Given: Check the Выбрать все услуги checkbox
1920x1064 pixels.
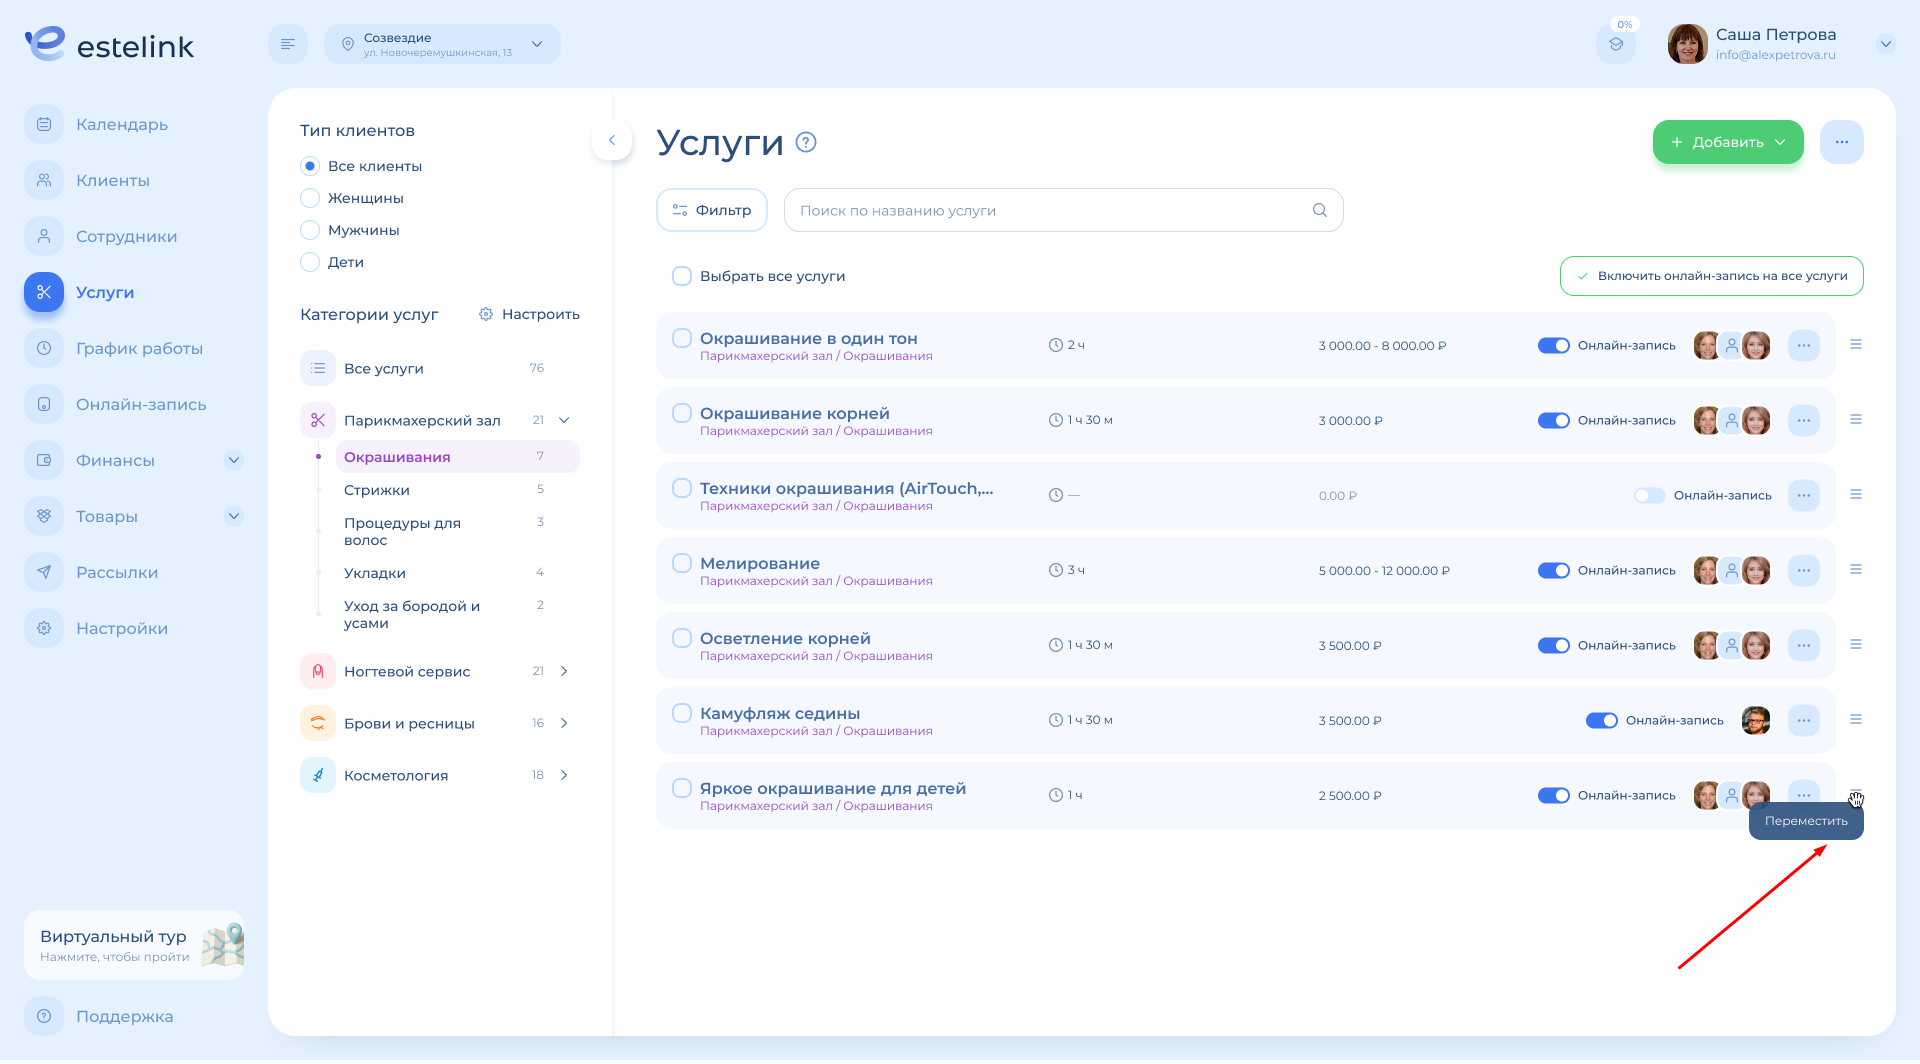Looking at the screenshot, I should [682, 276].
